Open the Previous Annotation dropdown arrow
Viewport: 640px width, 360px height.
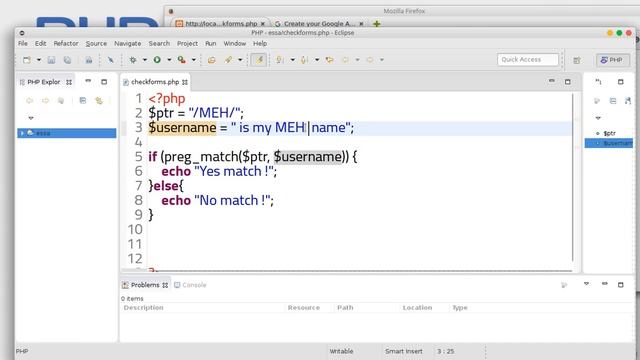point(317,60)
